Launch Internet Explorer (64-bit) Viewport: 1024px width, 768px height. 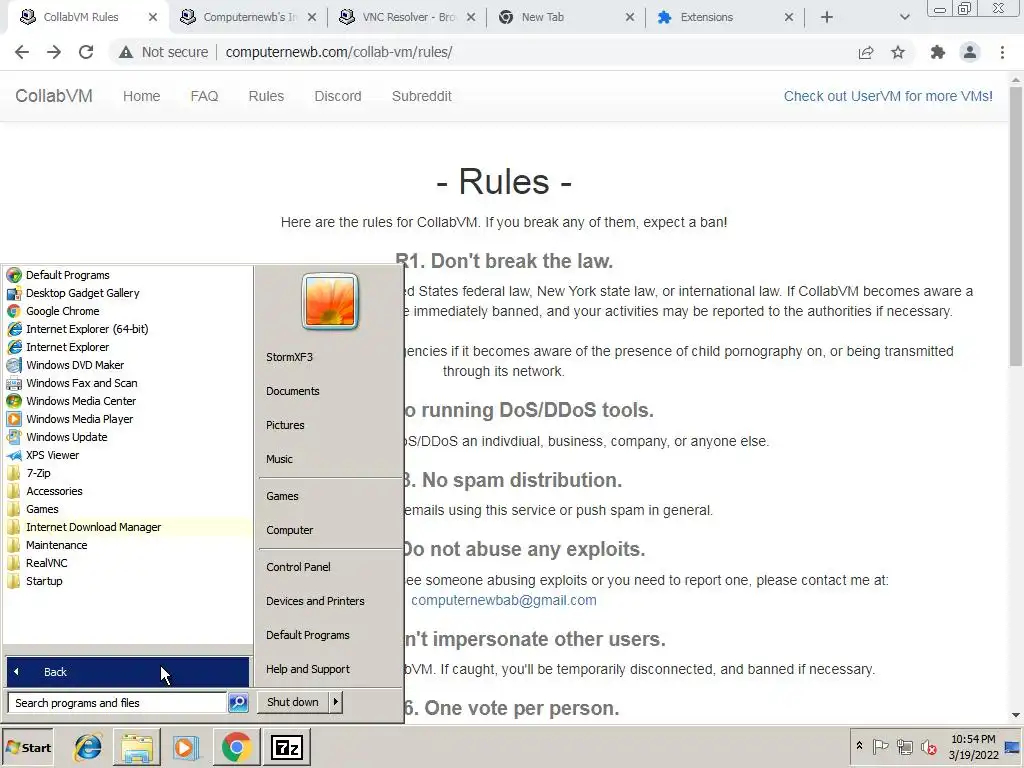click(127, 329)
